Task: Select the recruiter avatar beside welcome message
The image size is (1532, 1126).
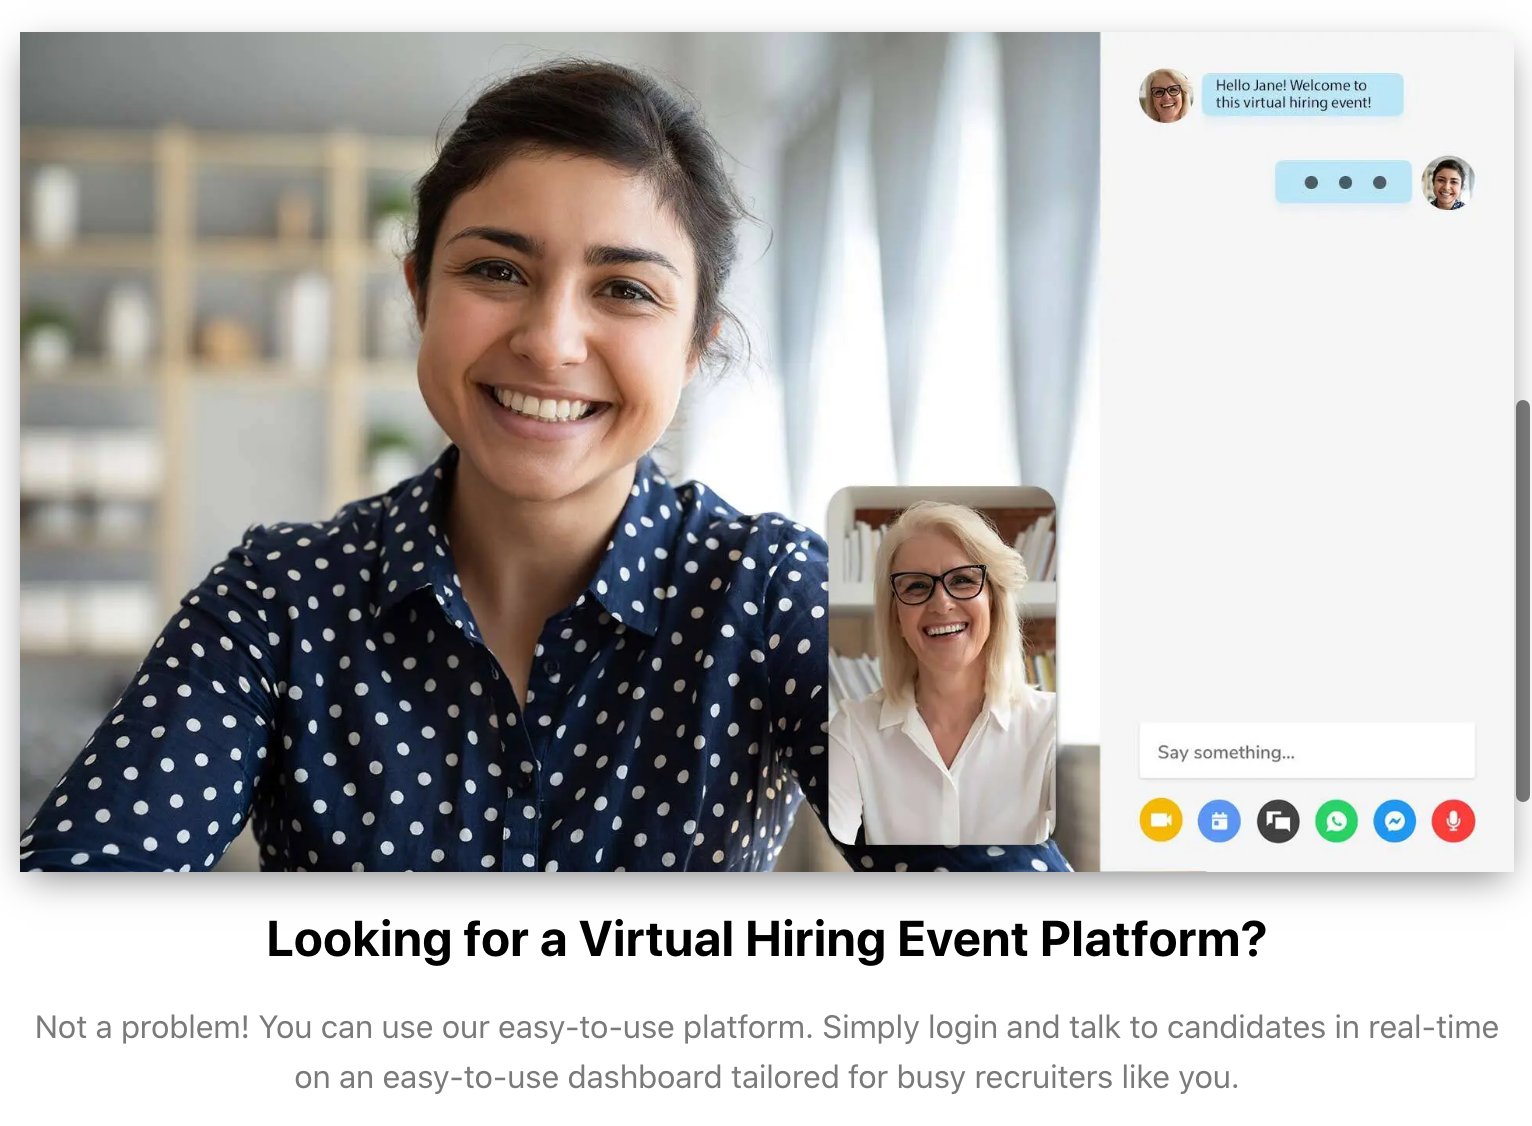Action: coord(1166,95)
